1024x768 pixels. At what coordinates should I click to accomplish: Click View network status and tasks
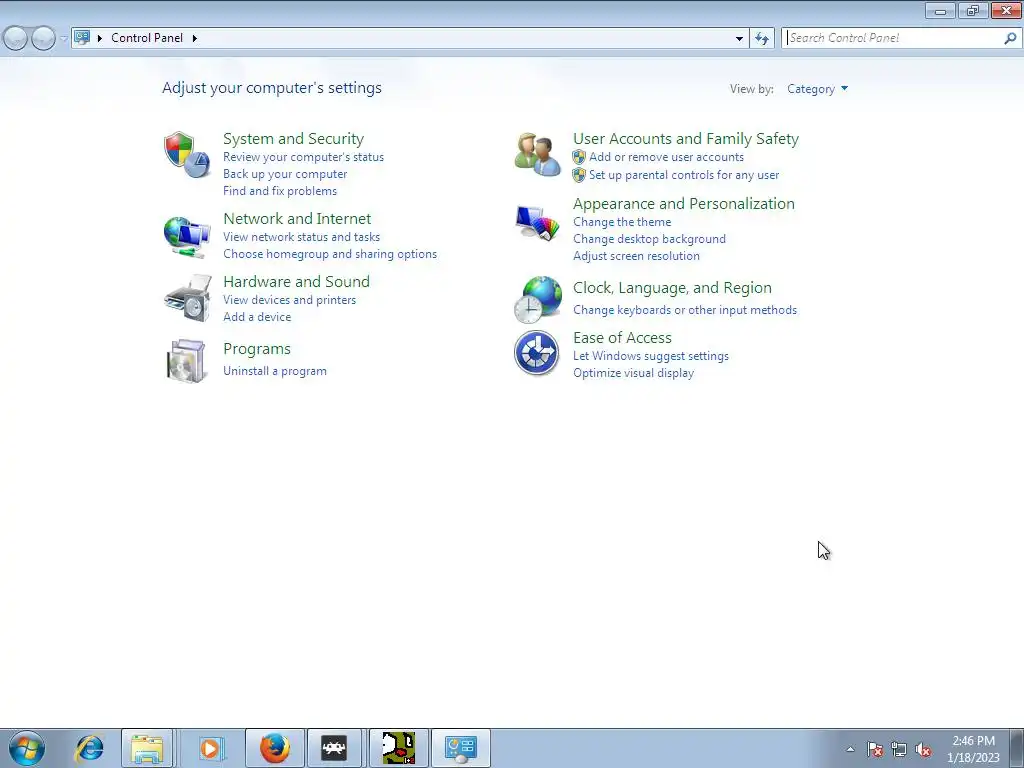pyautogui.click(x=301, y=236)
